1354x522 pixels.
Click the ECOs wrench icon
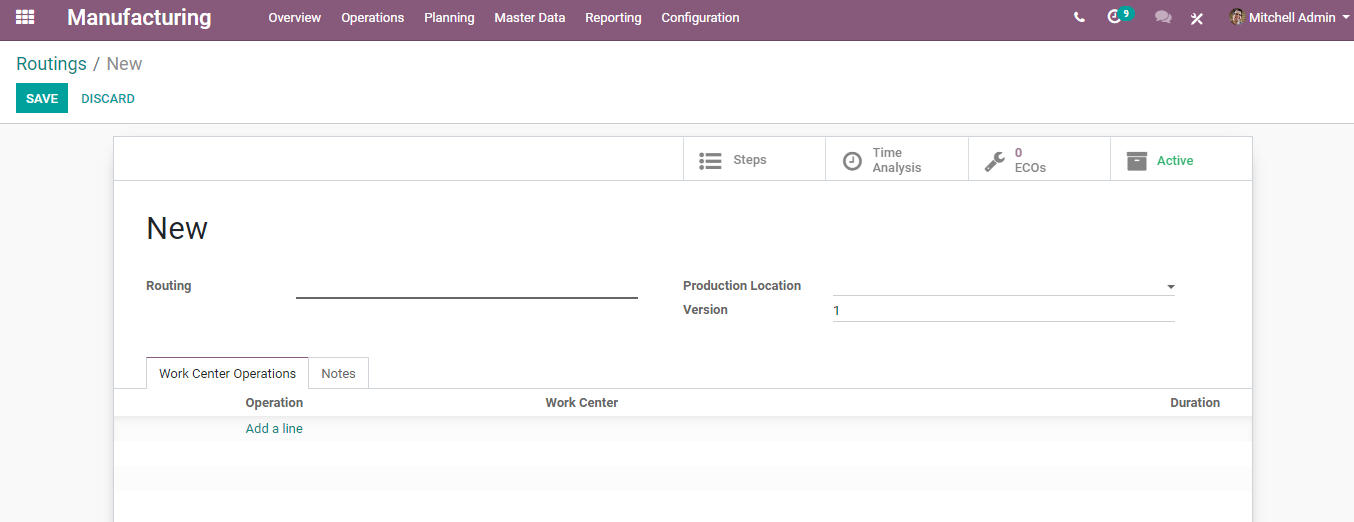tap(994, 160)
